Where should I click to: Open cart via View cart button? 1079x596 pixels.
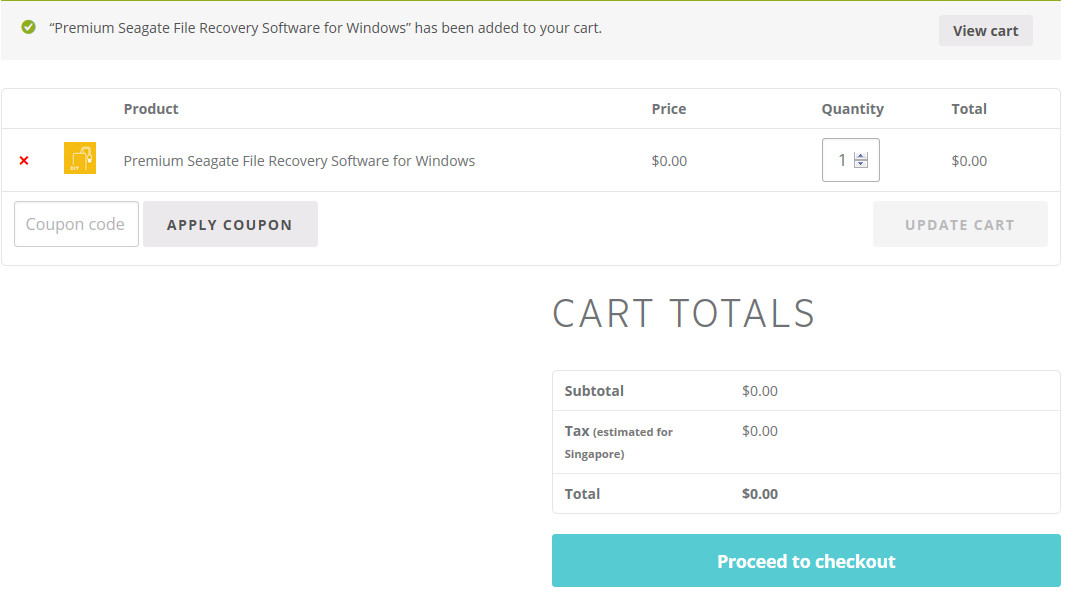click(985, 31)
